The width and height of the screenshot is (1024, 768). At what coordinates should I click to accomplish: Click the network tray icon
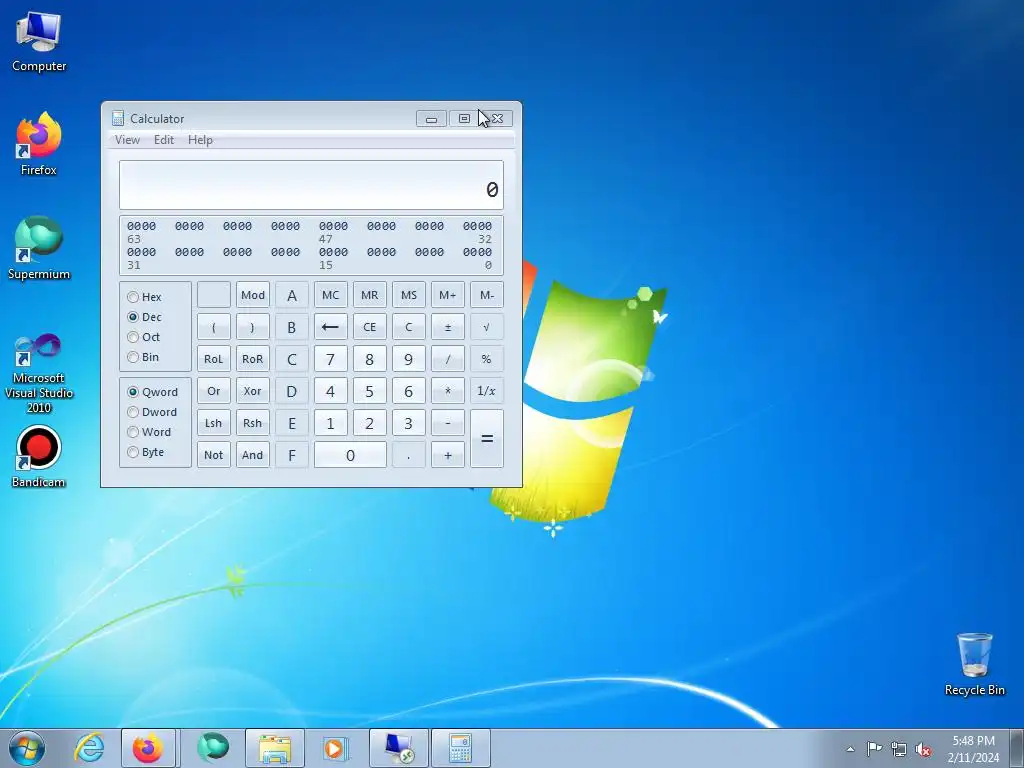(899, 749)
